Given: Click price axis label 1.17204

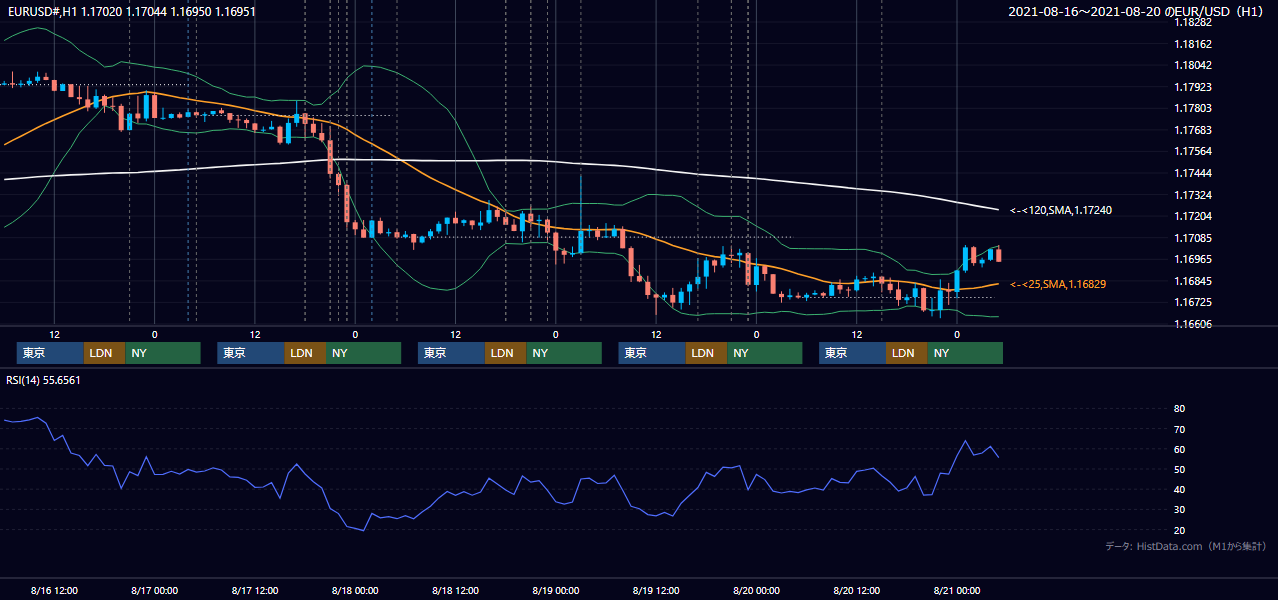Looking at the screenshot, I should 1193,216.
